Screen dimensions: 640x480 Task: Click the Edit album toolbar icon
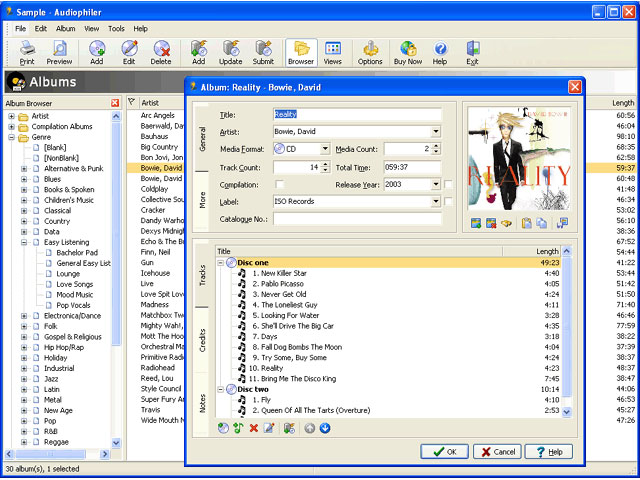[x=129, y=53]
